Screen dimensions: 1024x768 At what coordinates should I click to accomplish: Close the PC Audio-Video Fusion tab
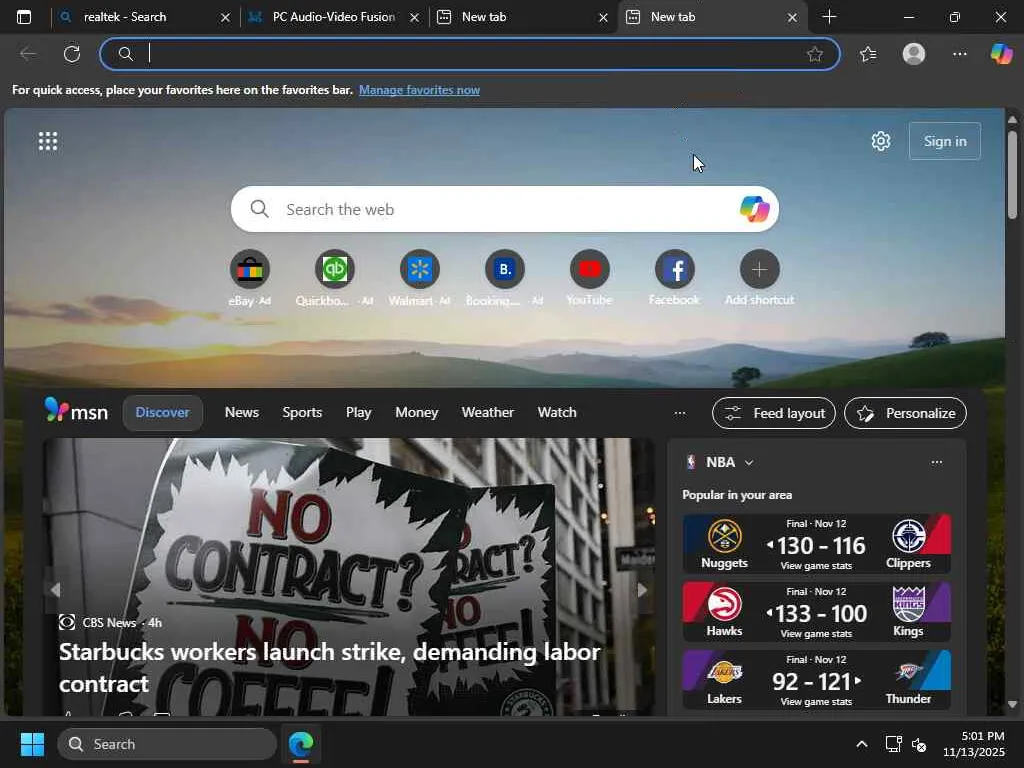414,18
